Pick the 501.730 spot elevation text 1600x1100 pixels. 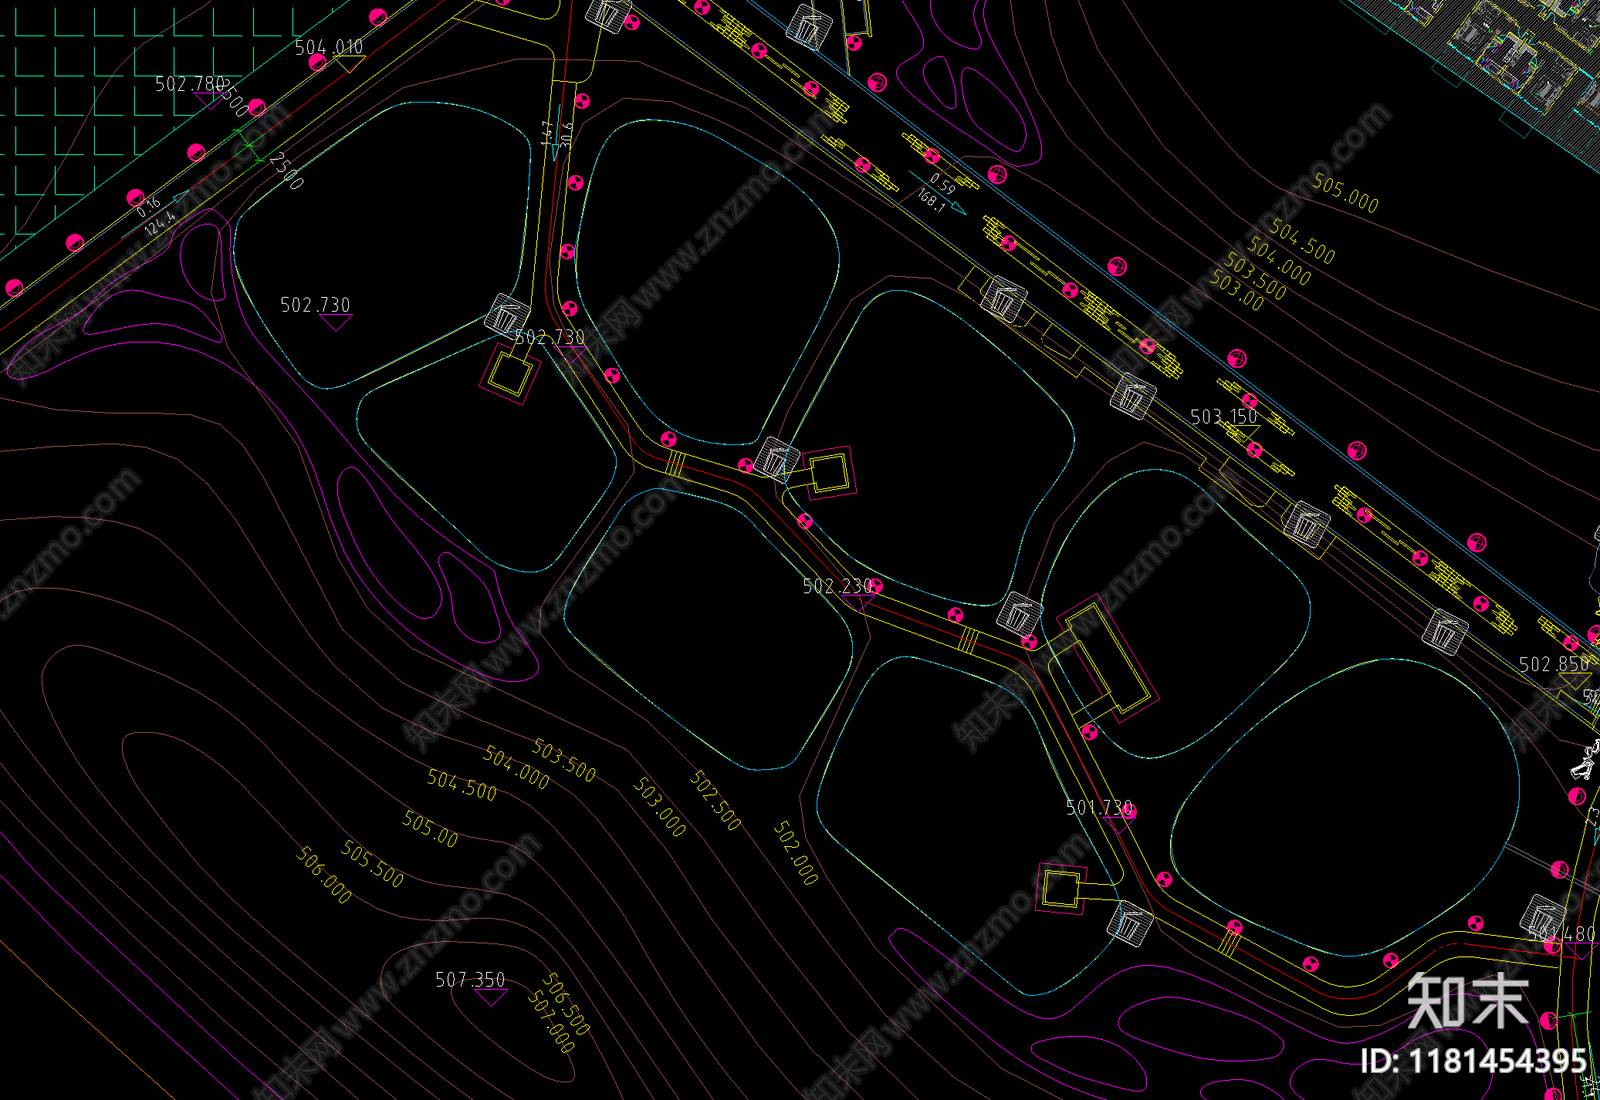click(x=1100, y=807)
